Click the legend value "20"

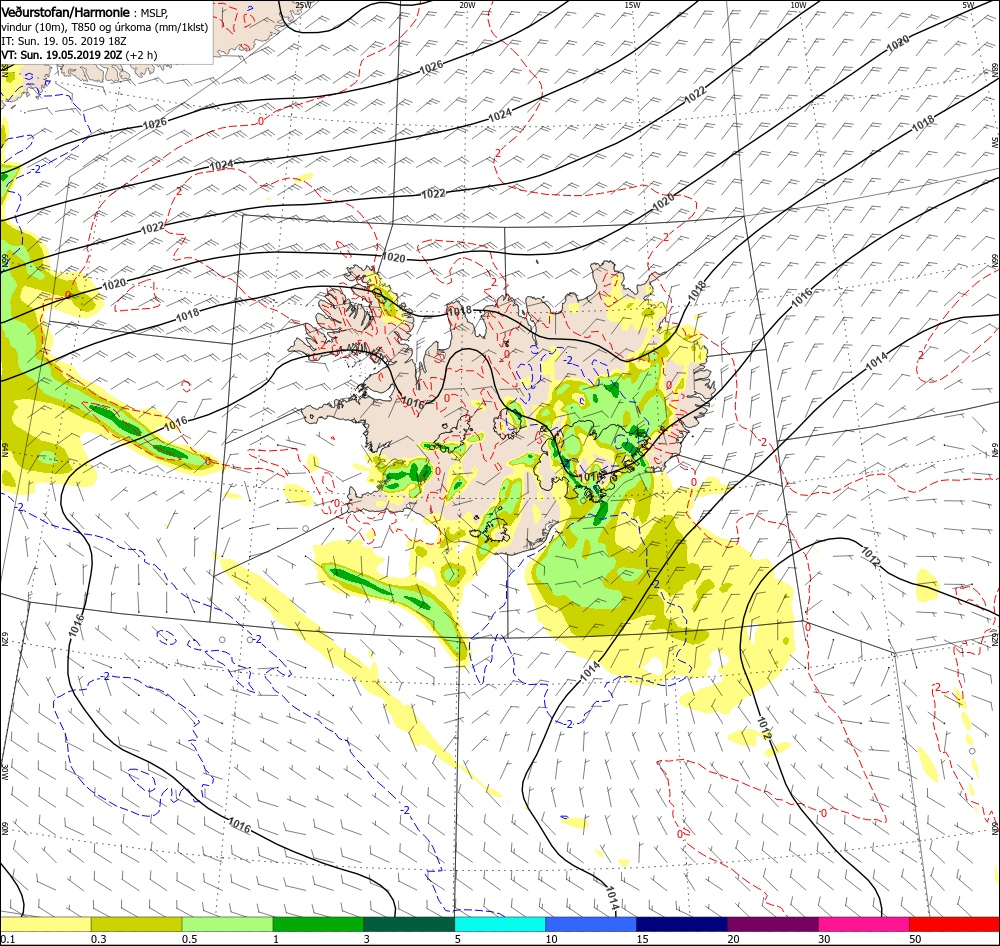click(733, 939)
